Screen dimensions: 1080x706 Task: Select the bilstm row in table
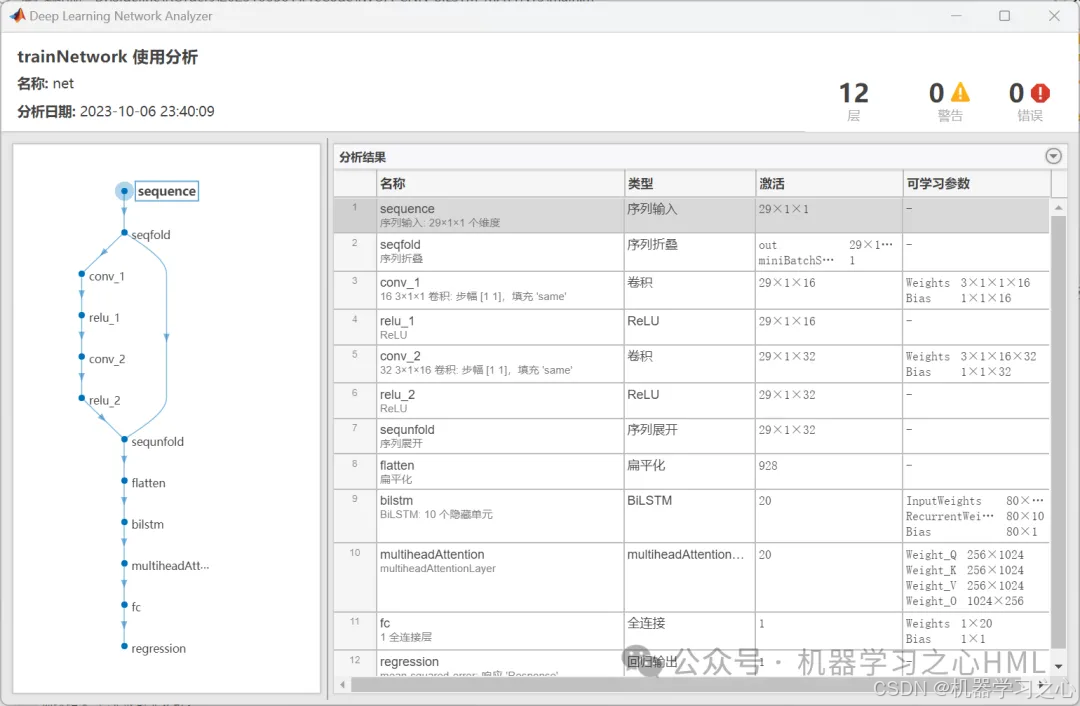(691, 516)
